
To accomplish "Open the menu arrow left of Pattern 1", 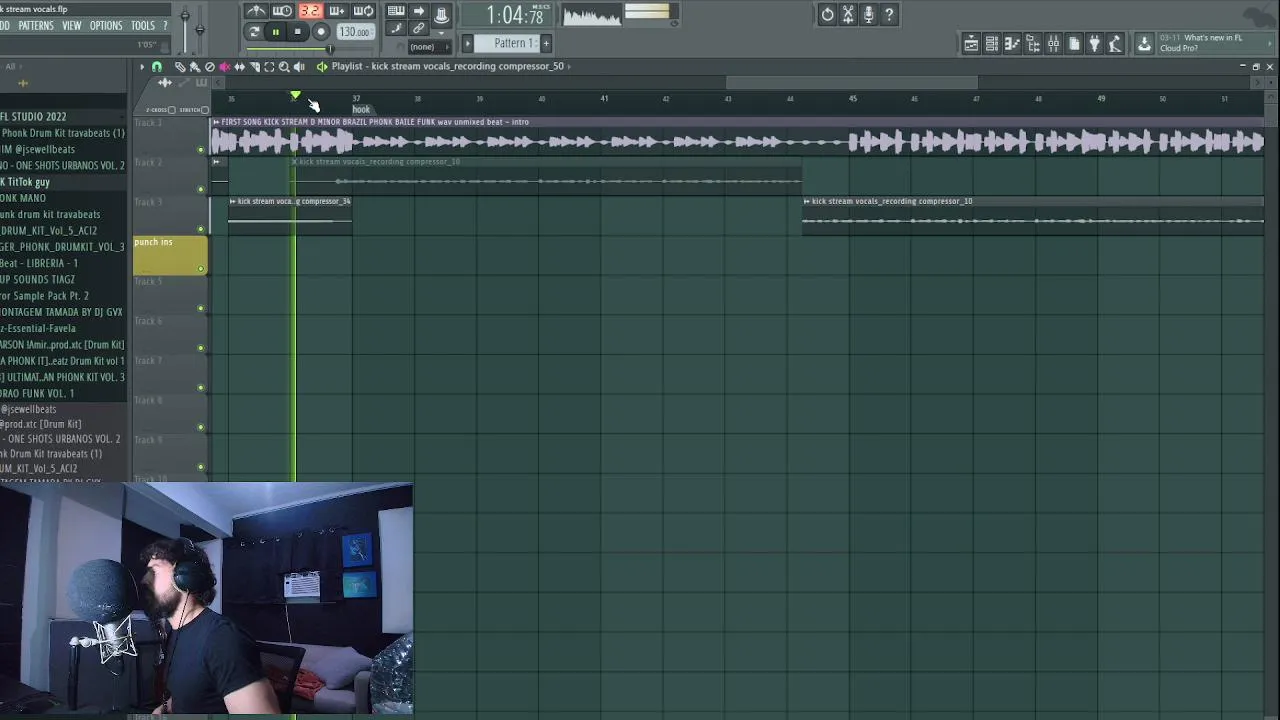I will (x=467, y=43).
